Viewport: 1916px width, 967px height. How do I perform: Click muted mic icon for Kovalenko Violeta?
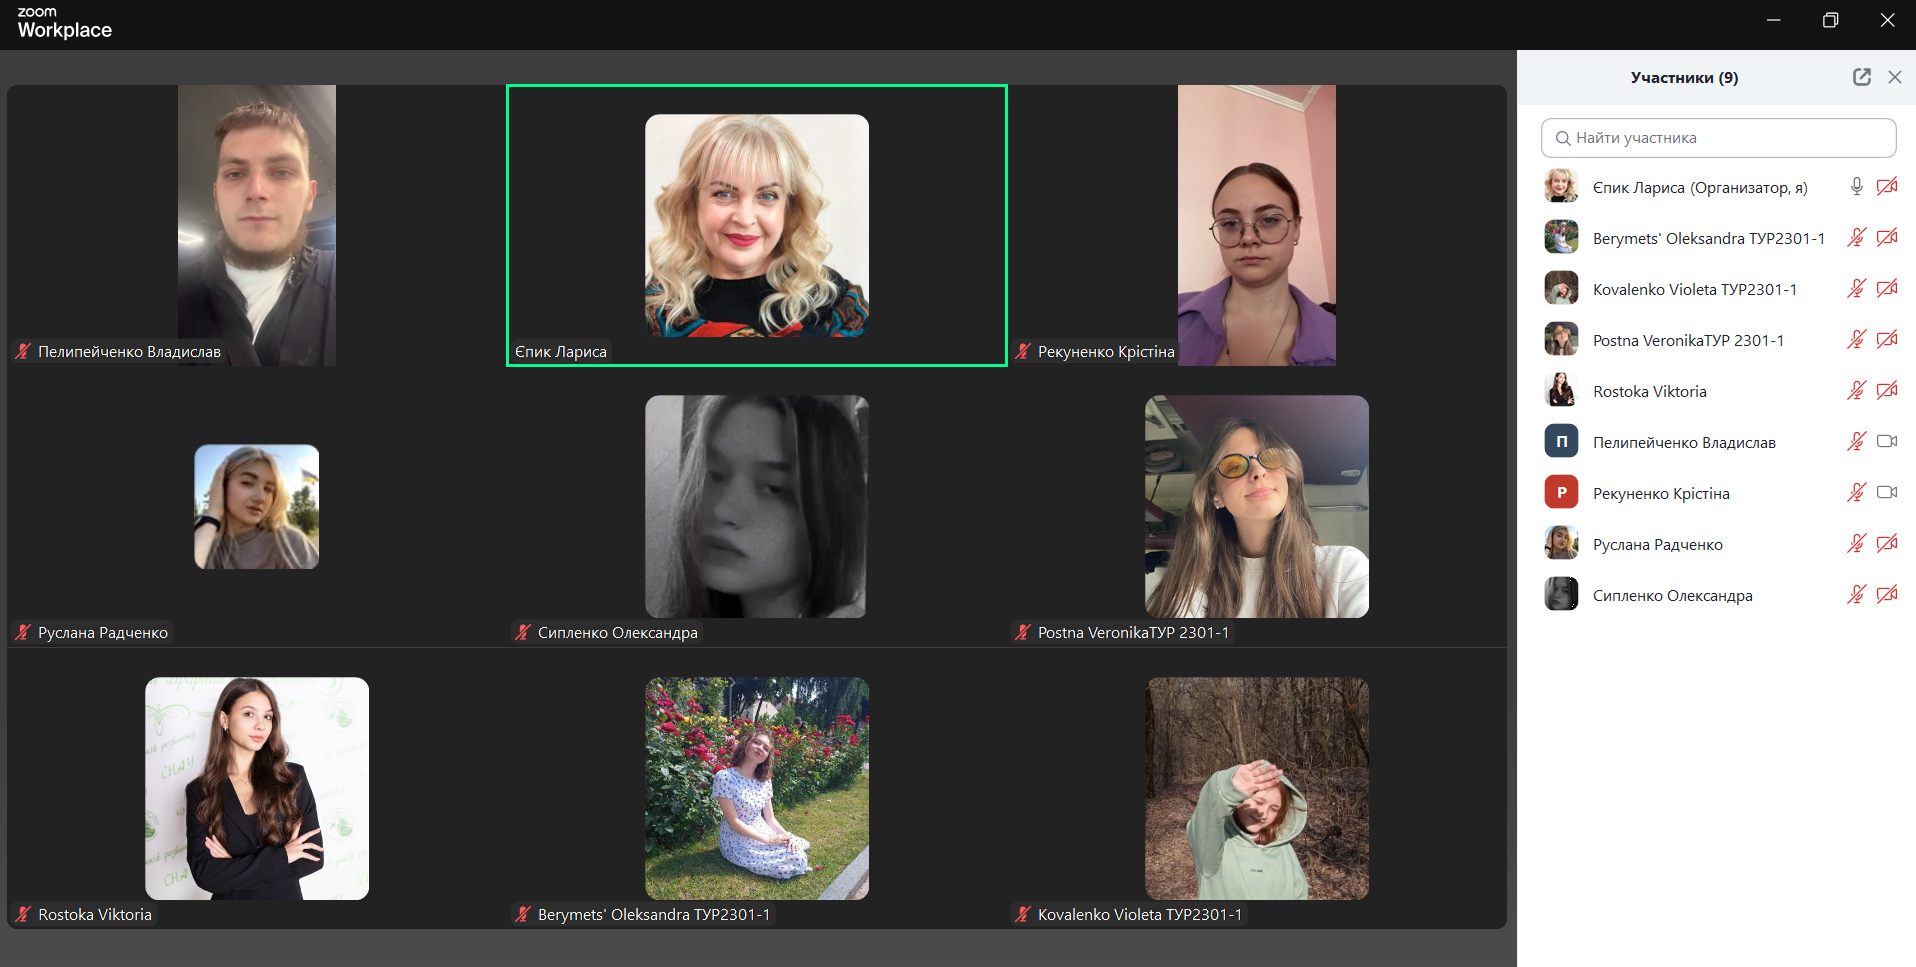(x=1856, y=289)
